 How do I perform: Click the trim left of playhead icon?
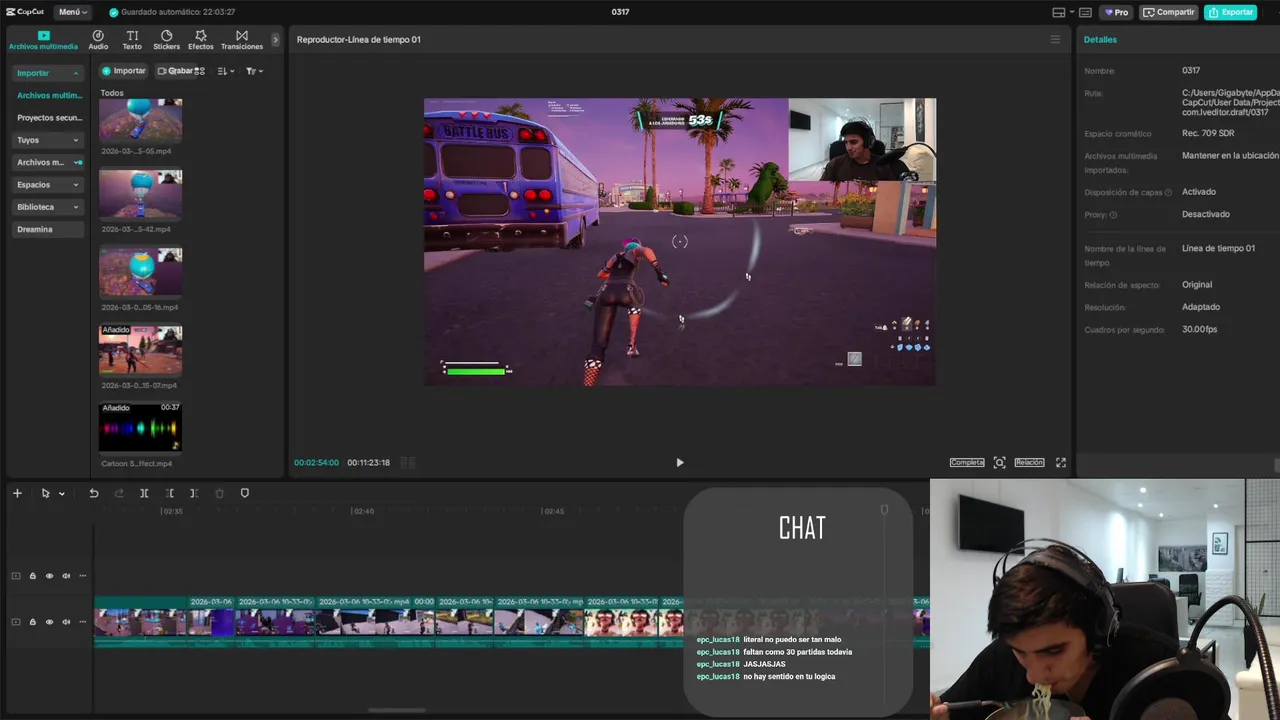[169, 493]
